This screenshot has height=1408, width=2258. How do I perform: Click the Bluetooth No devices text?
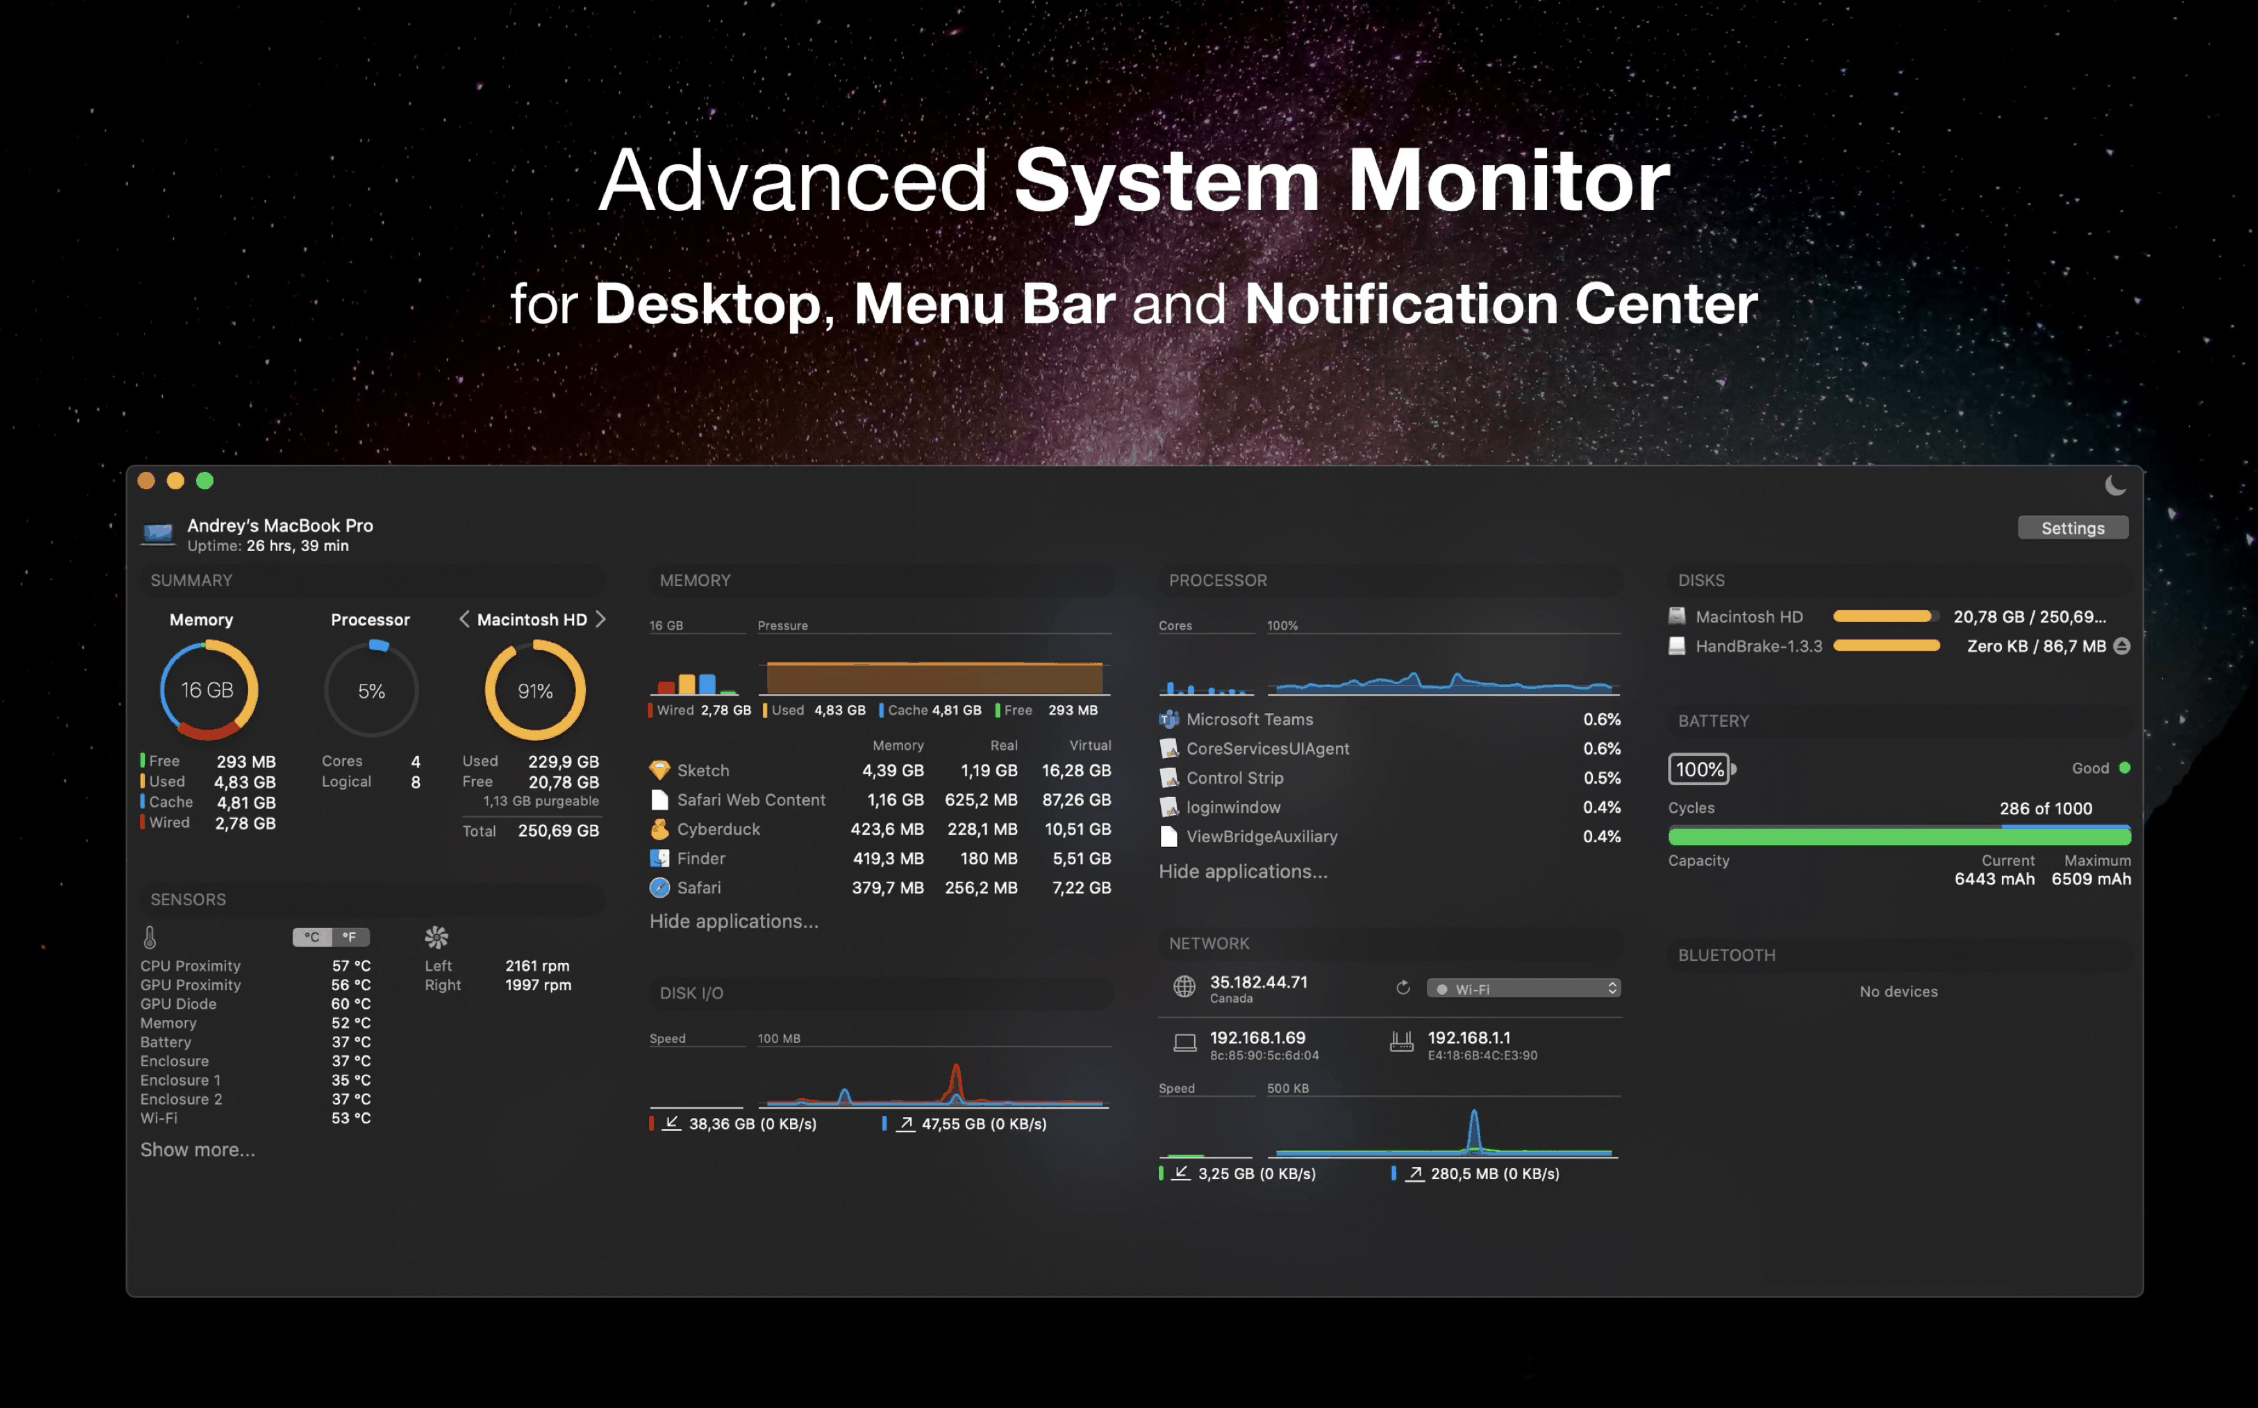point(1898,992)
